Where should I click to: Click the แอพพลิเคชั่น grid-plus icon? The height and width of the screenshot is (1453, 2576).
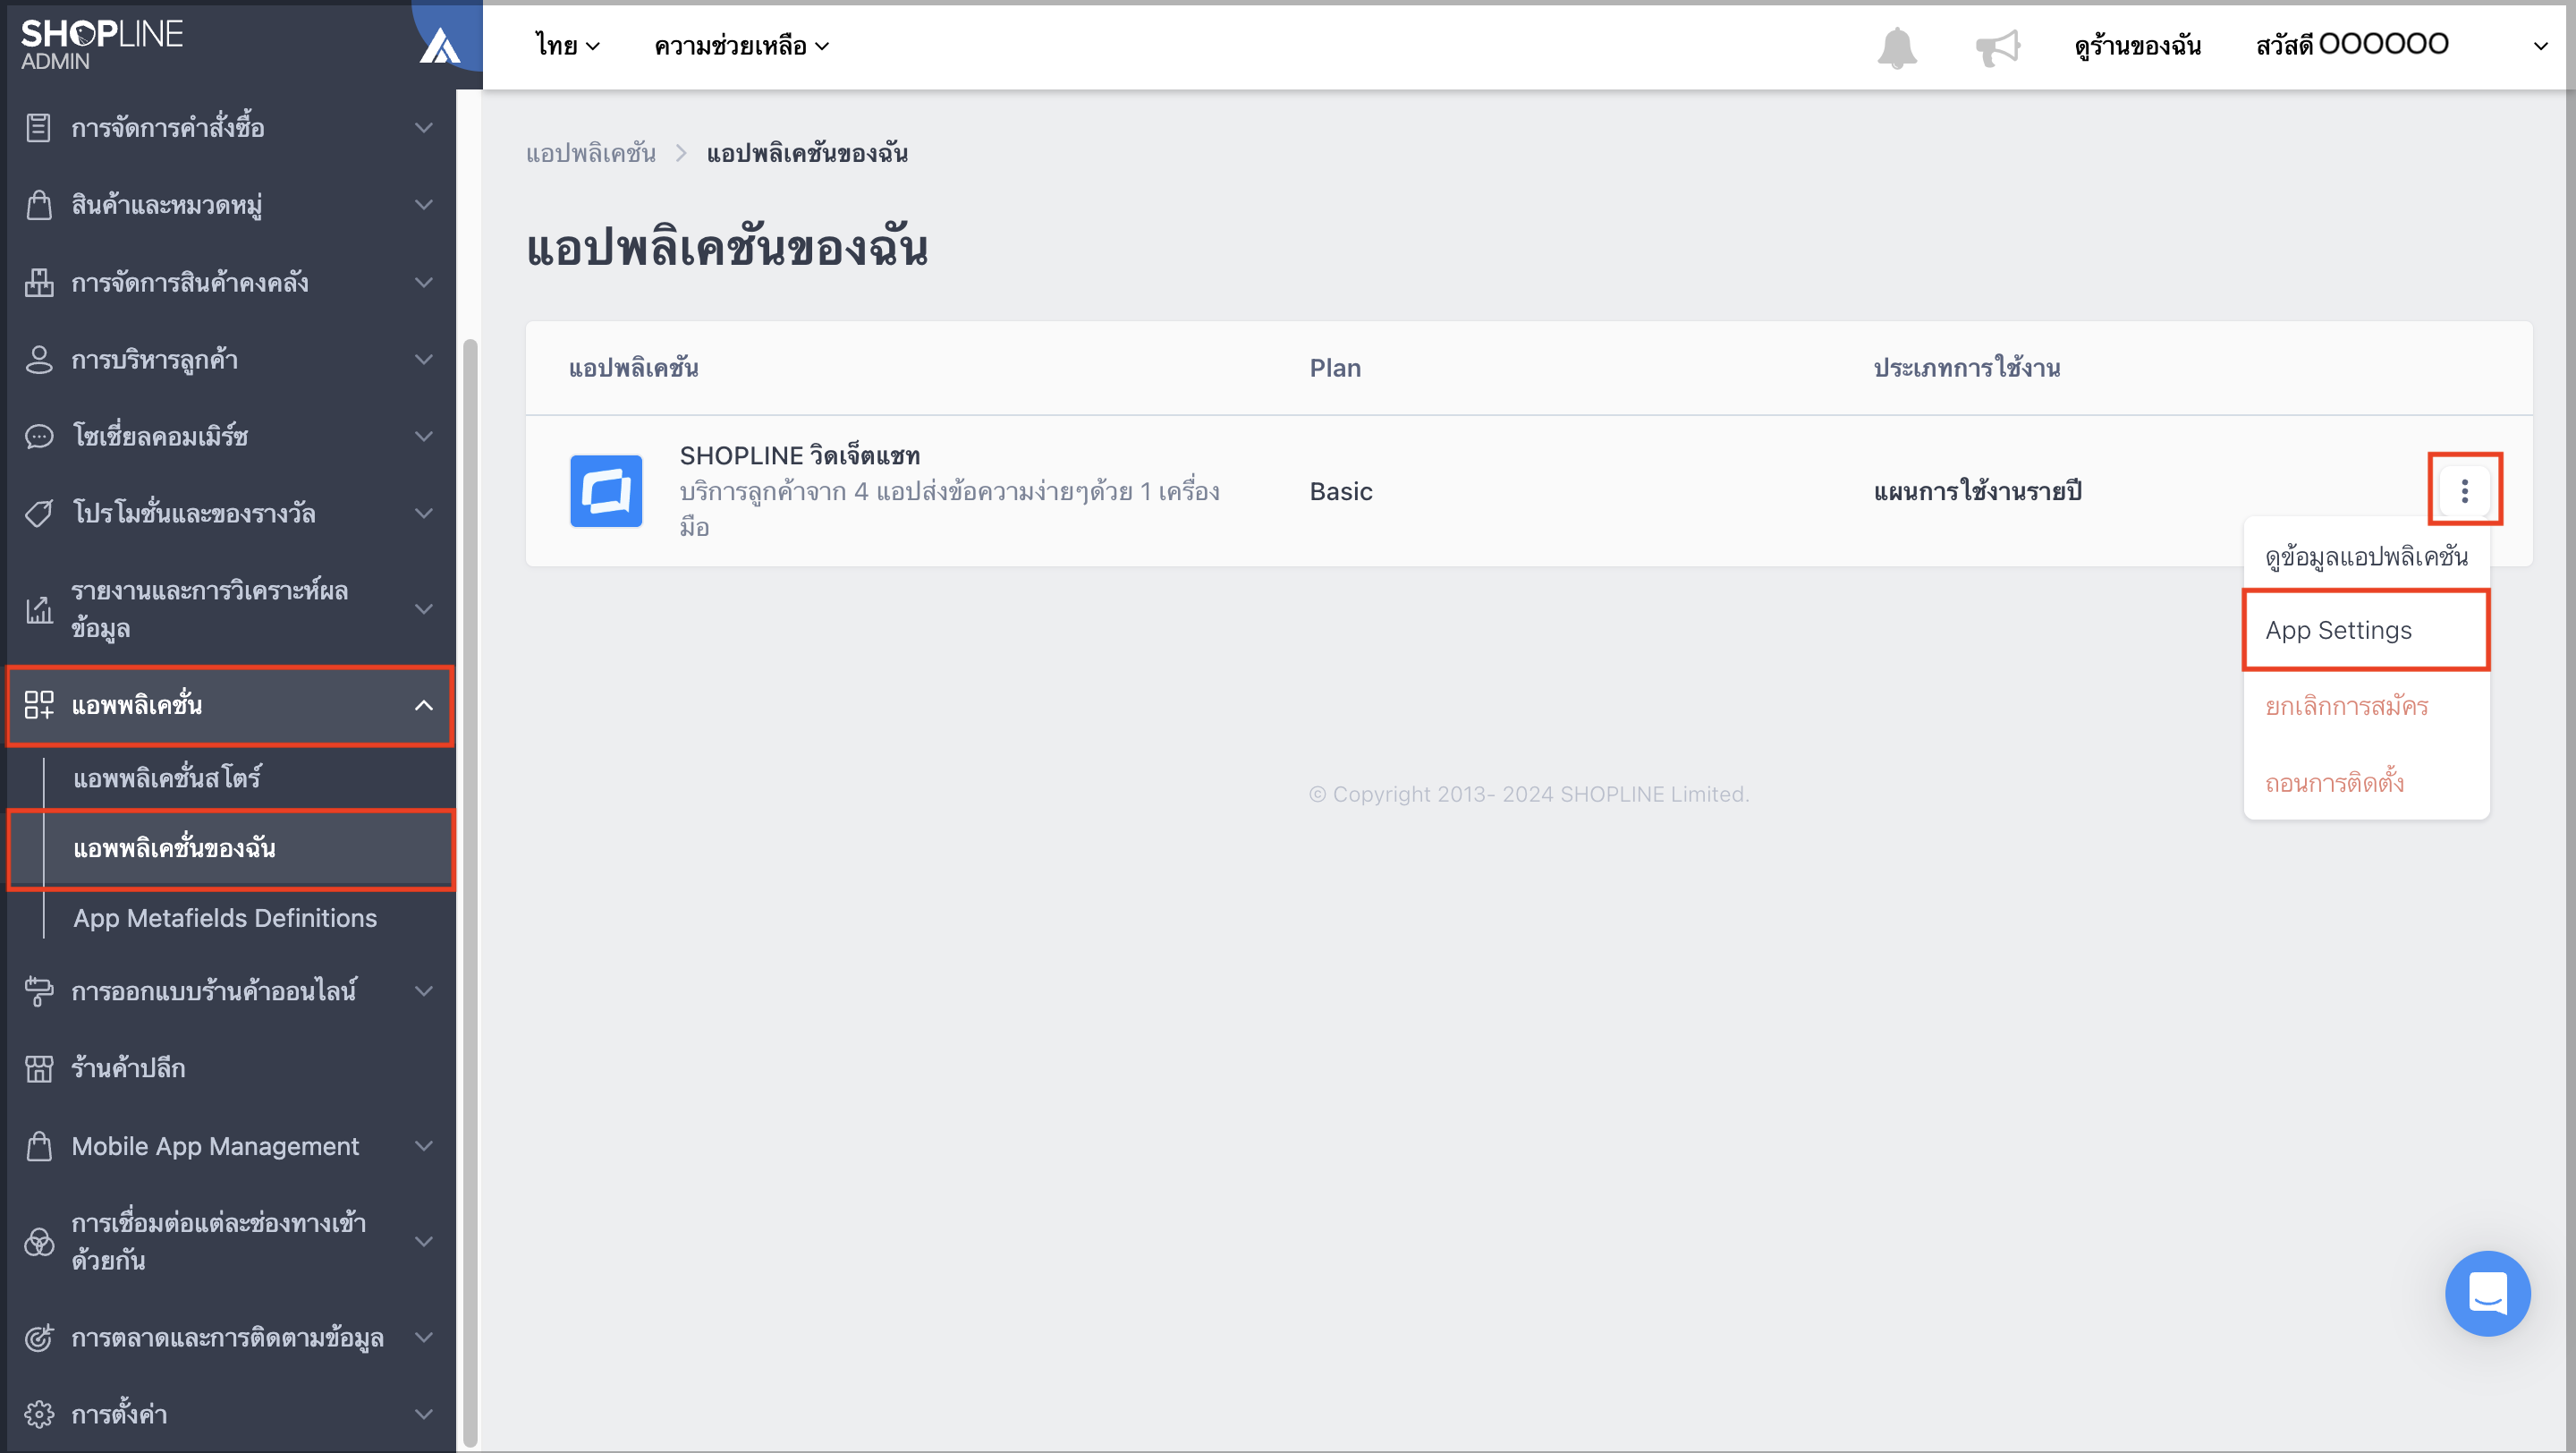[38, 705]
